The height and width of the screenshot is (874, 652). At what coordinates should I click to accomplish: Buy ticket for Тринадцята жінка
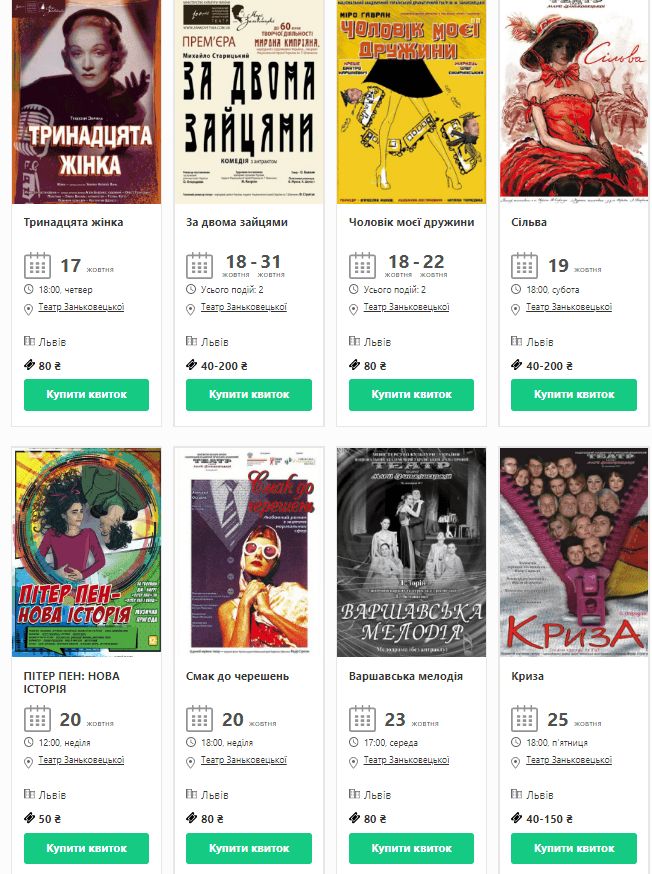coord(86,395)
